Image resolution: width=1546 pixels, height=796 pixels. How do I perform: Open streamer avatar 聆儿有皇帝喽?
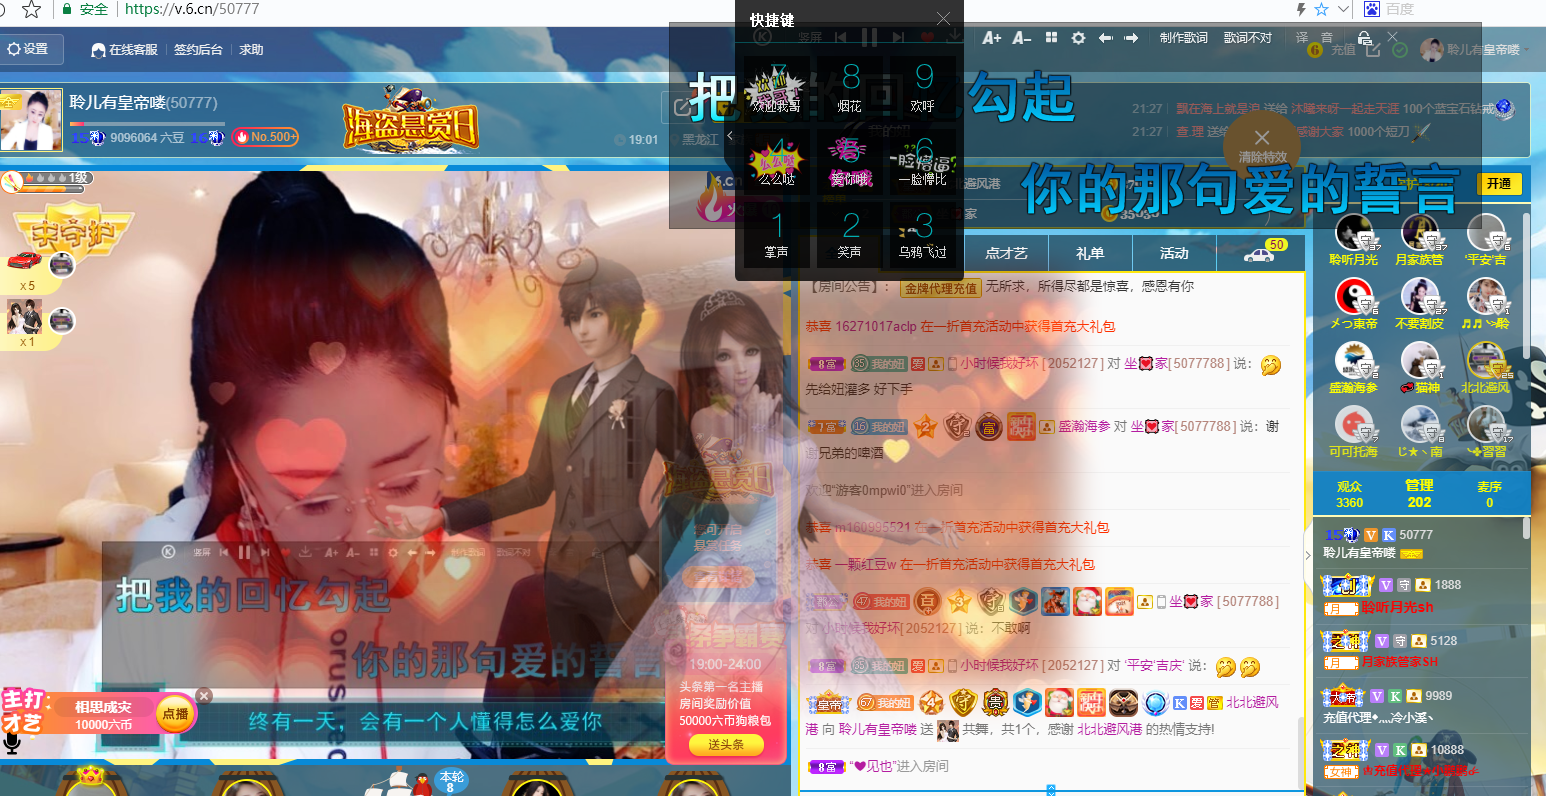click(31, 120)
